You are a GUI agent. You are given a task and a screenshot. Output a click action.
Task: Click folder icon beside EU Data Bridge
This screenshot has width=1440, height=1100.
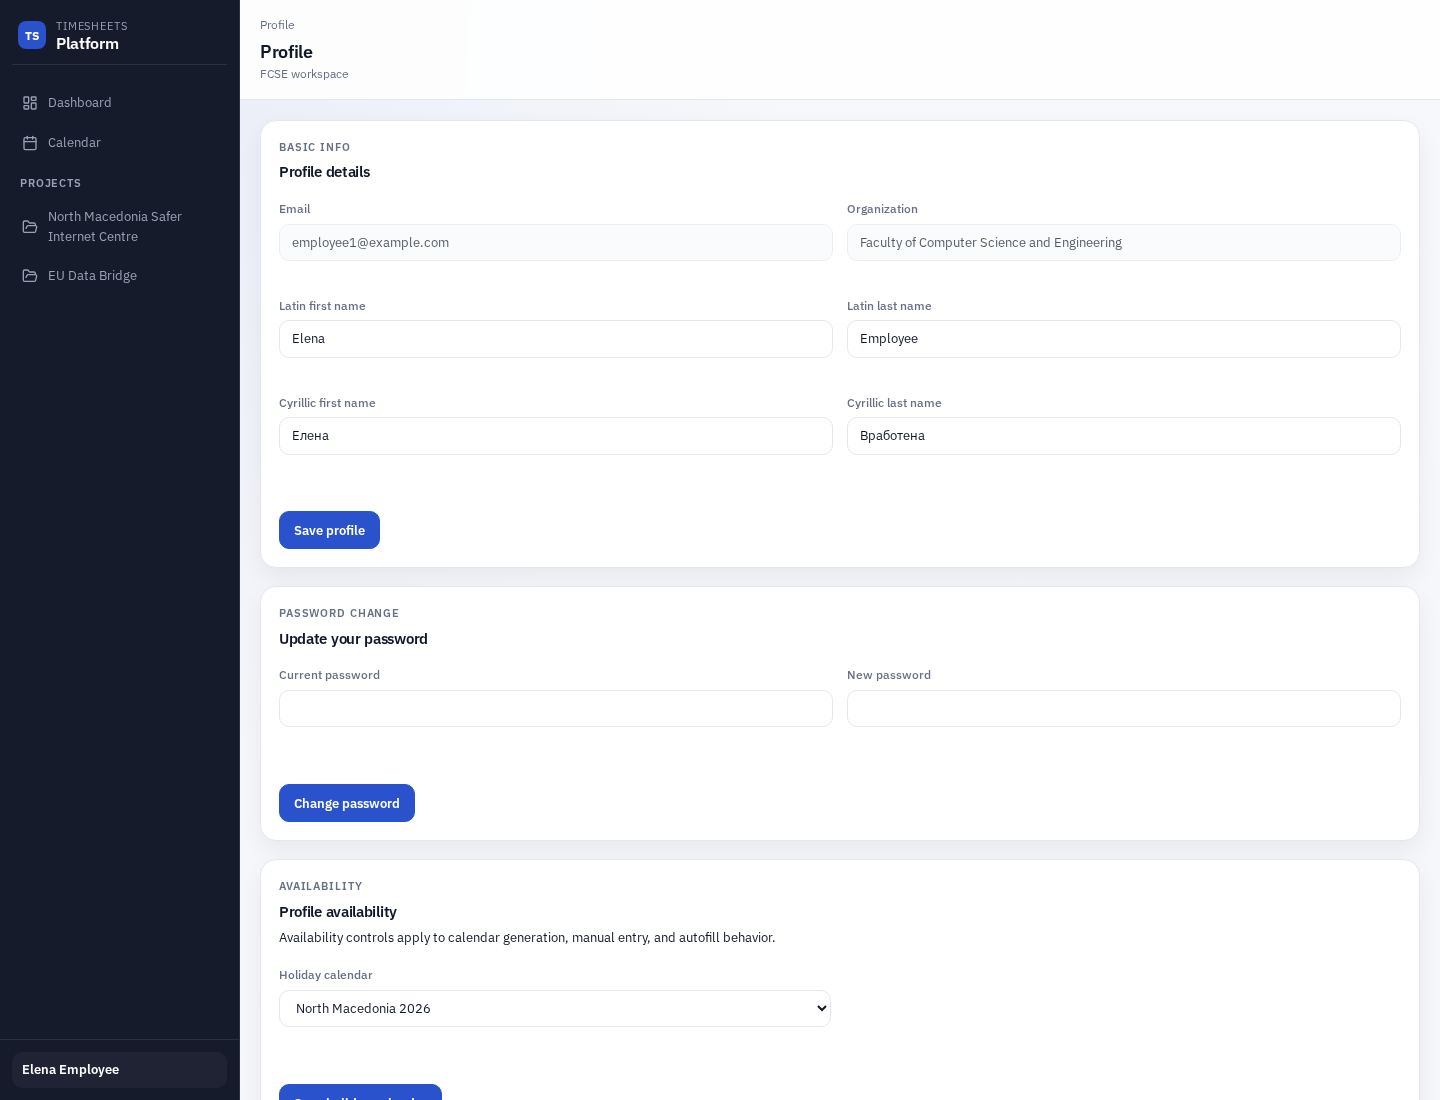point(30,275)
